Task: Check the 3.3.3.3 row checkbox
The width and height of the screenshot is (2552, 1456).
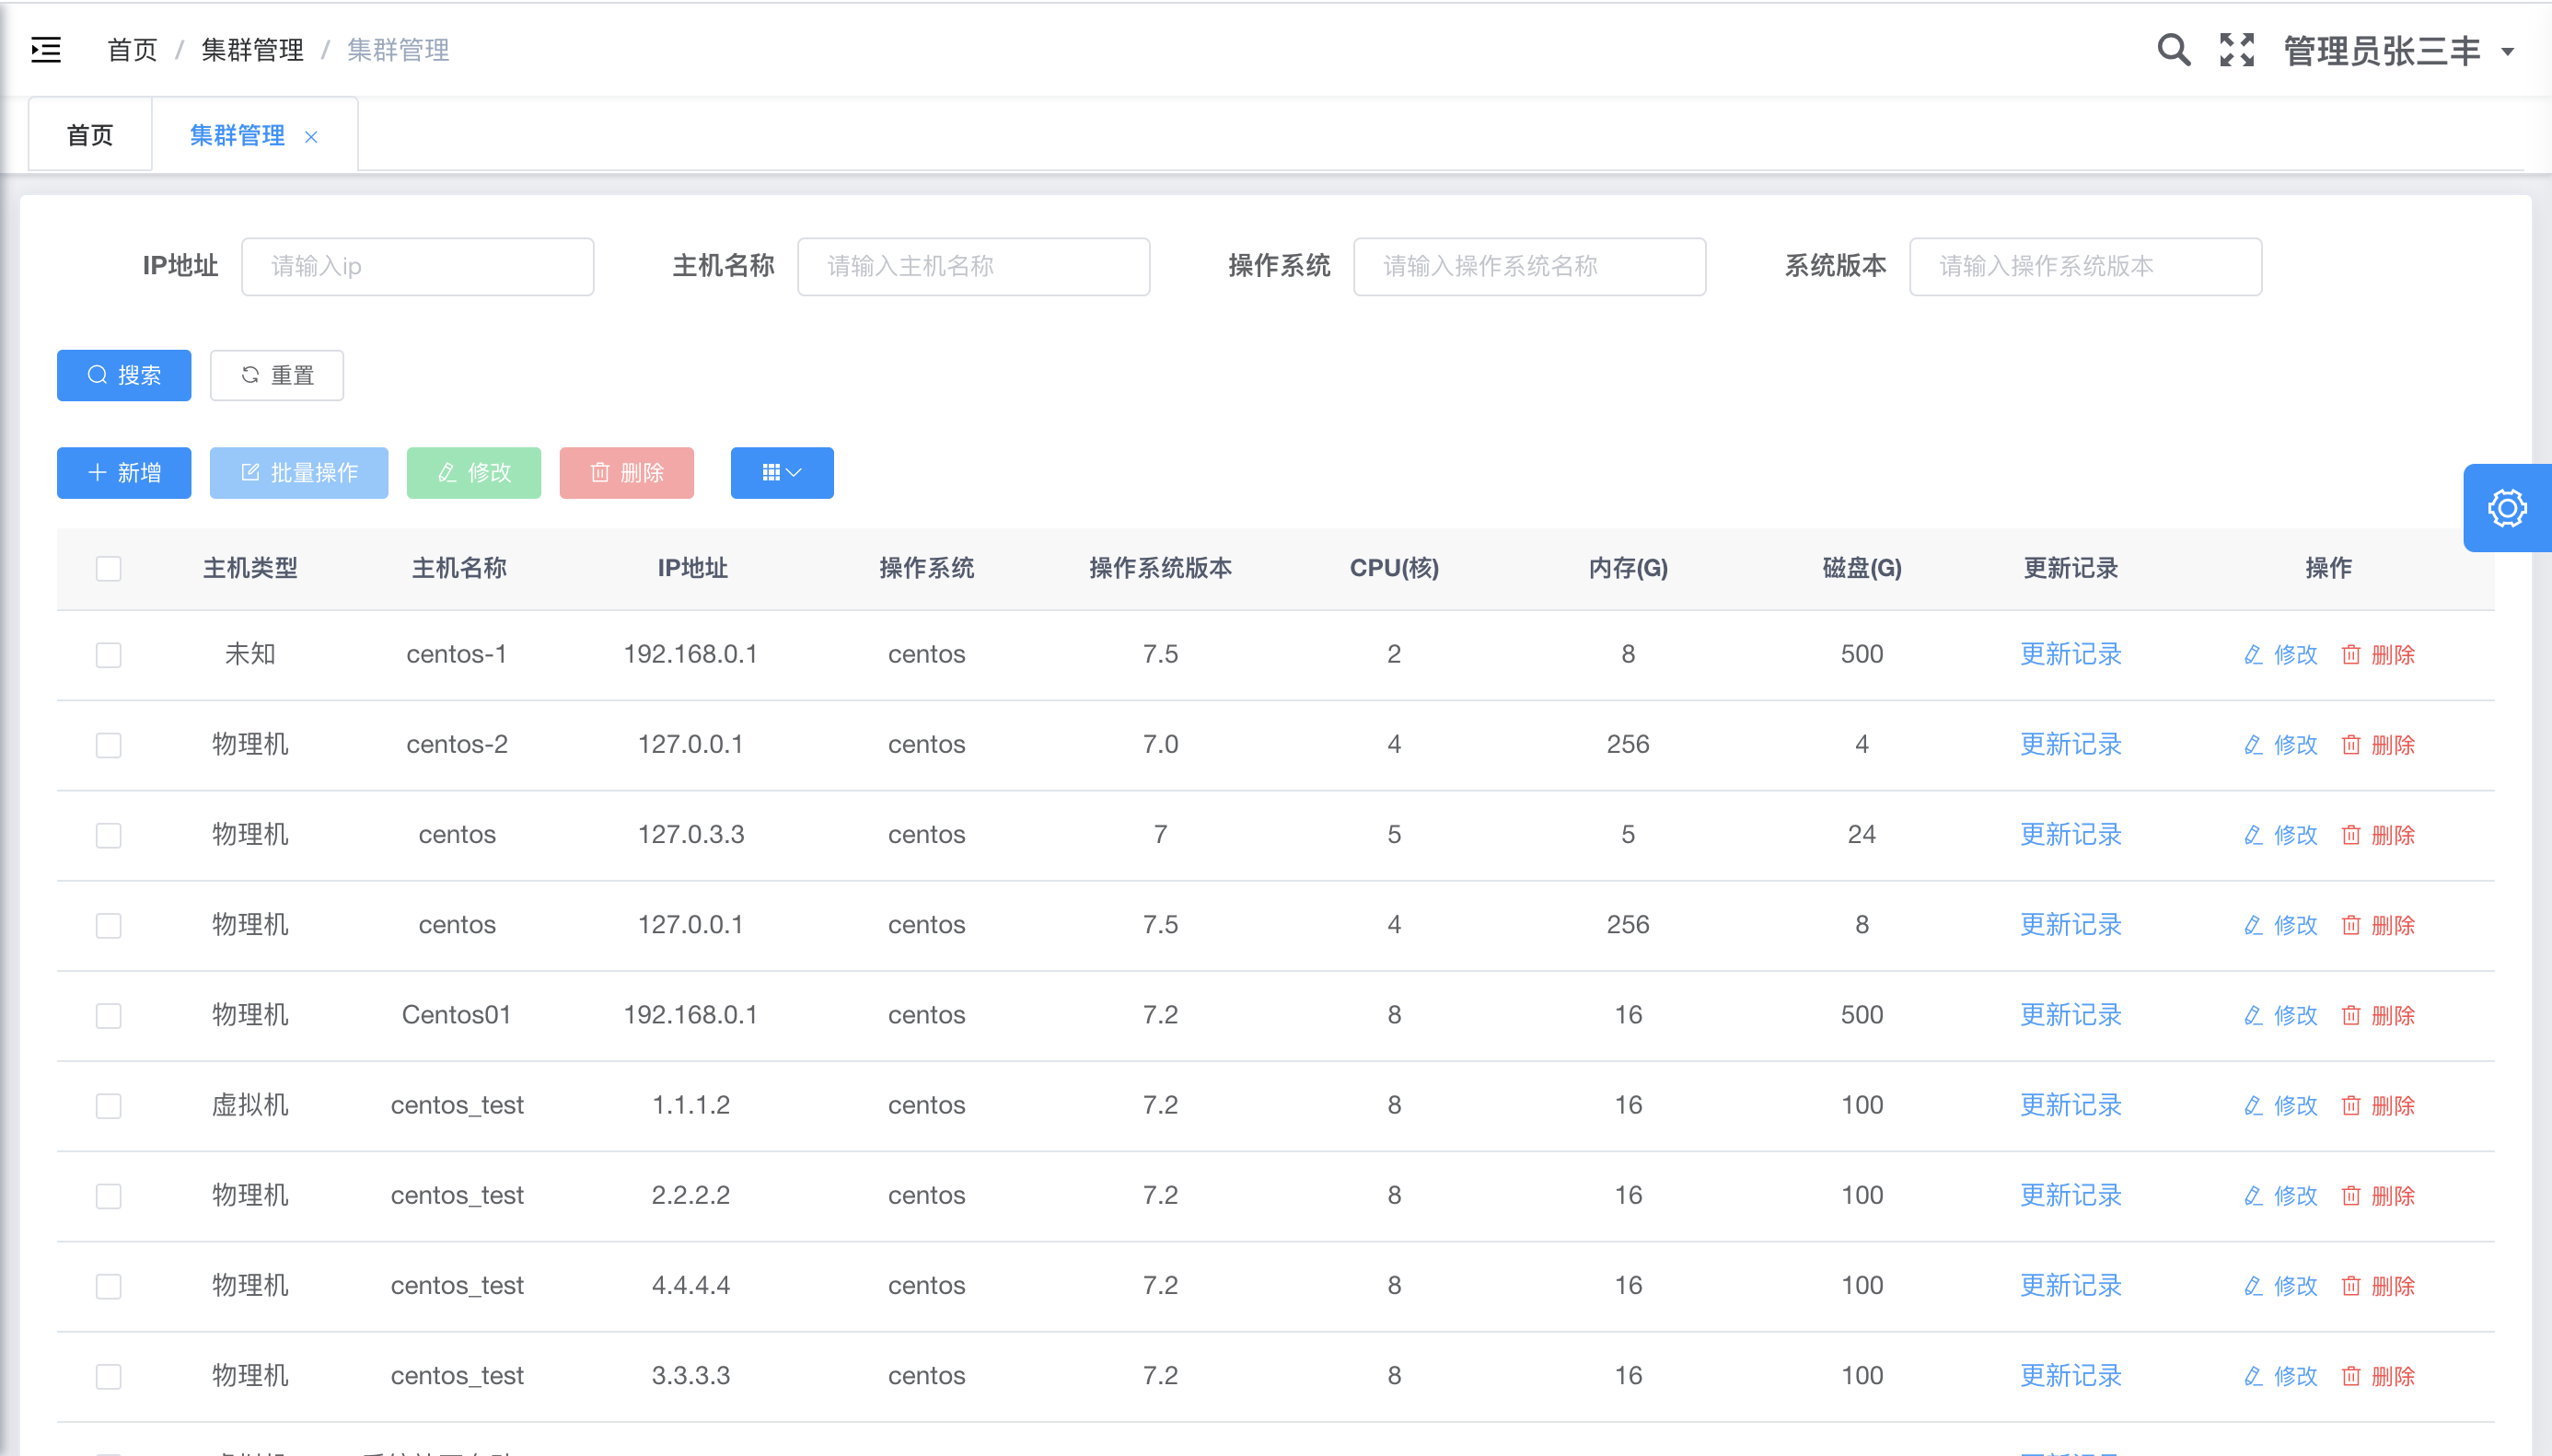Action: tap(108, 1376)
